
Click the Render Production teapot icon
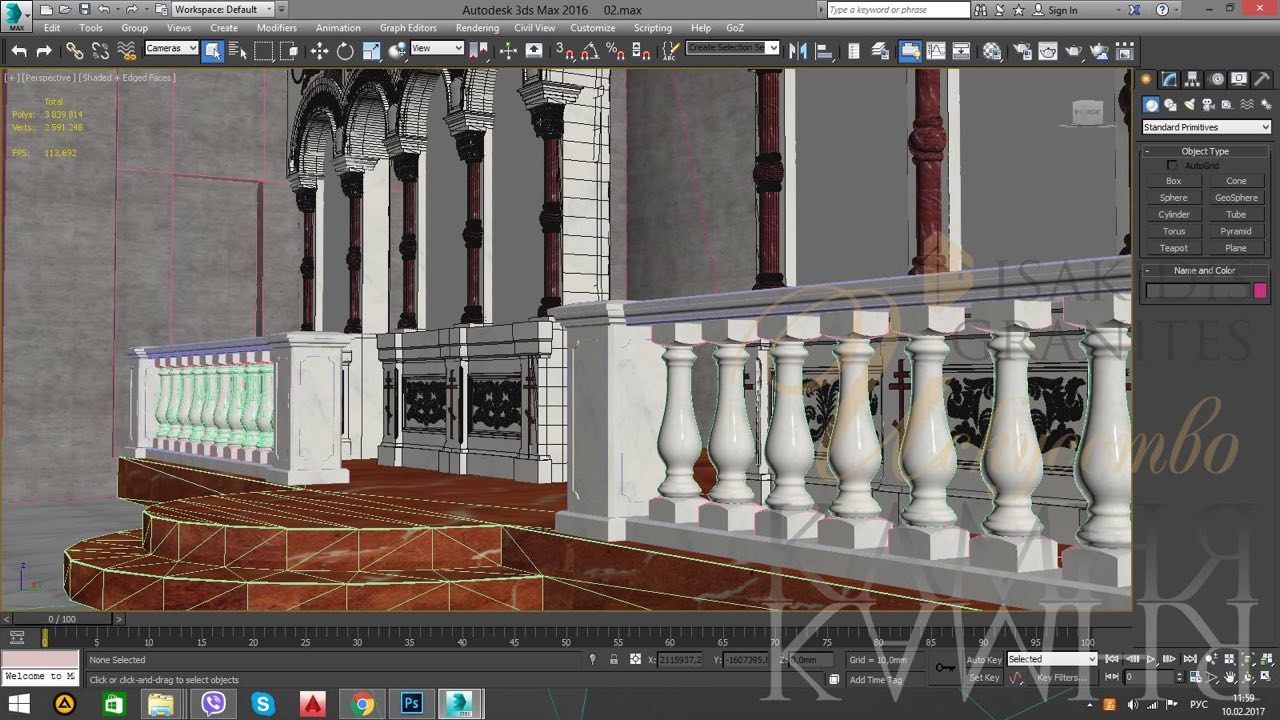[x=1073, y=51]
